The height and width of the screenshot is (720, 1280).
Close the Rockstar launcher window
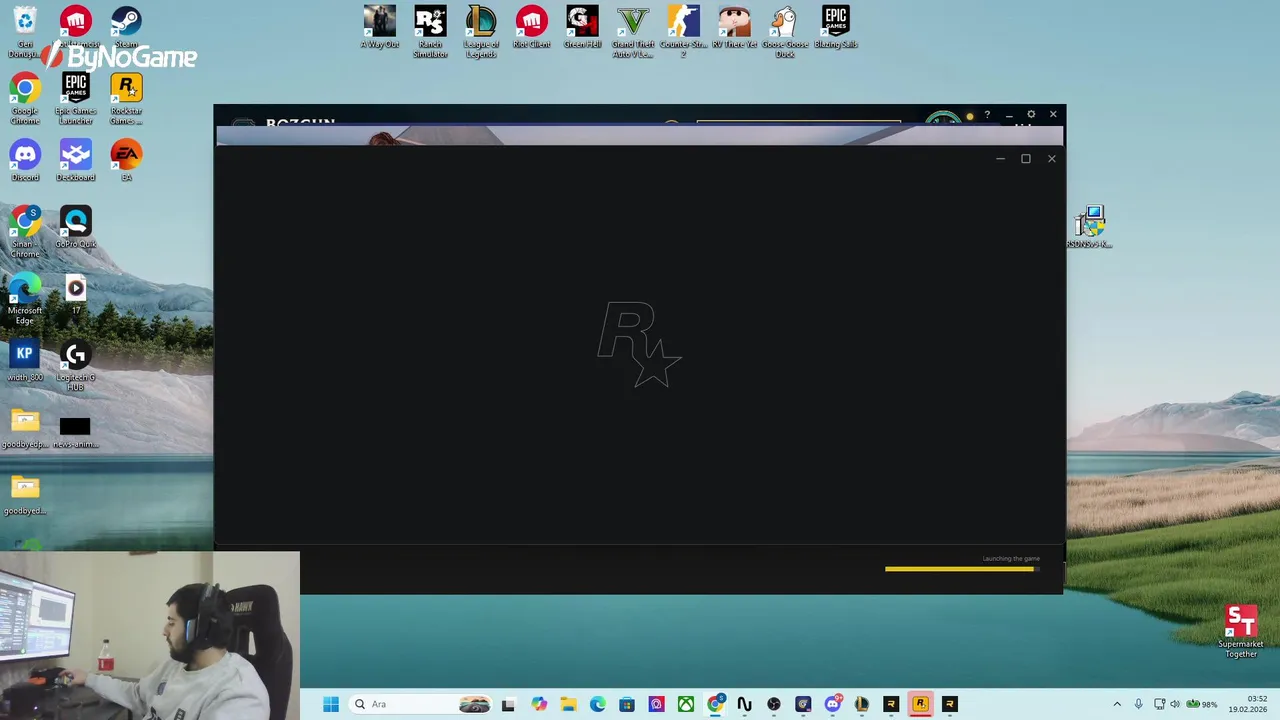tap(1051, 158)
